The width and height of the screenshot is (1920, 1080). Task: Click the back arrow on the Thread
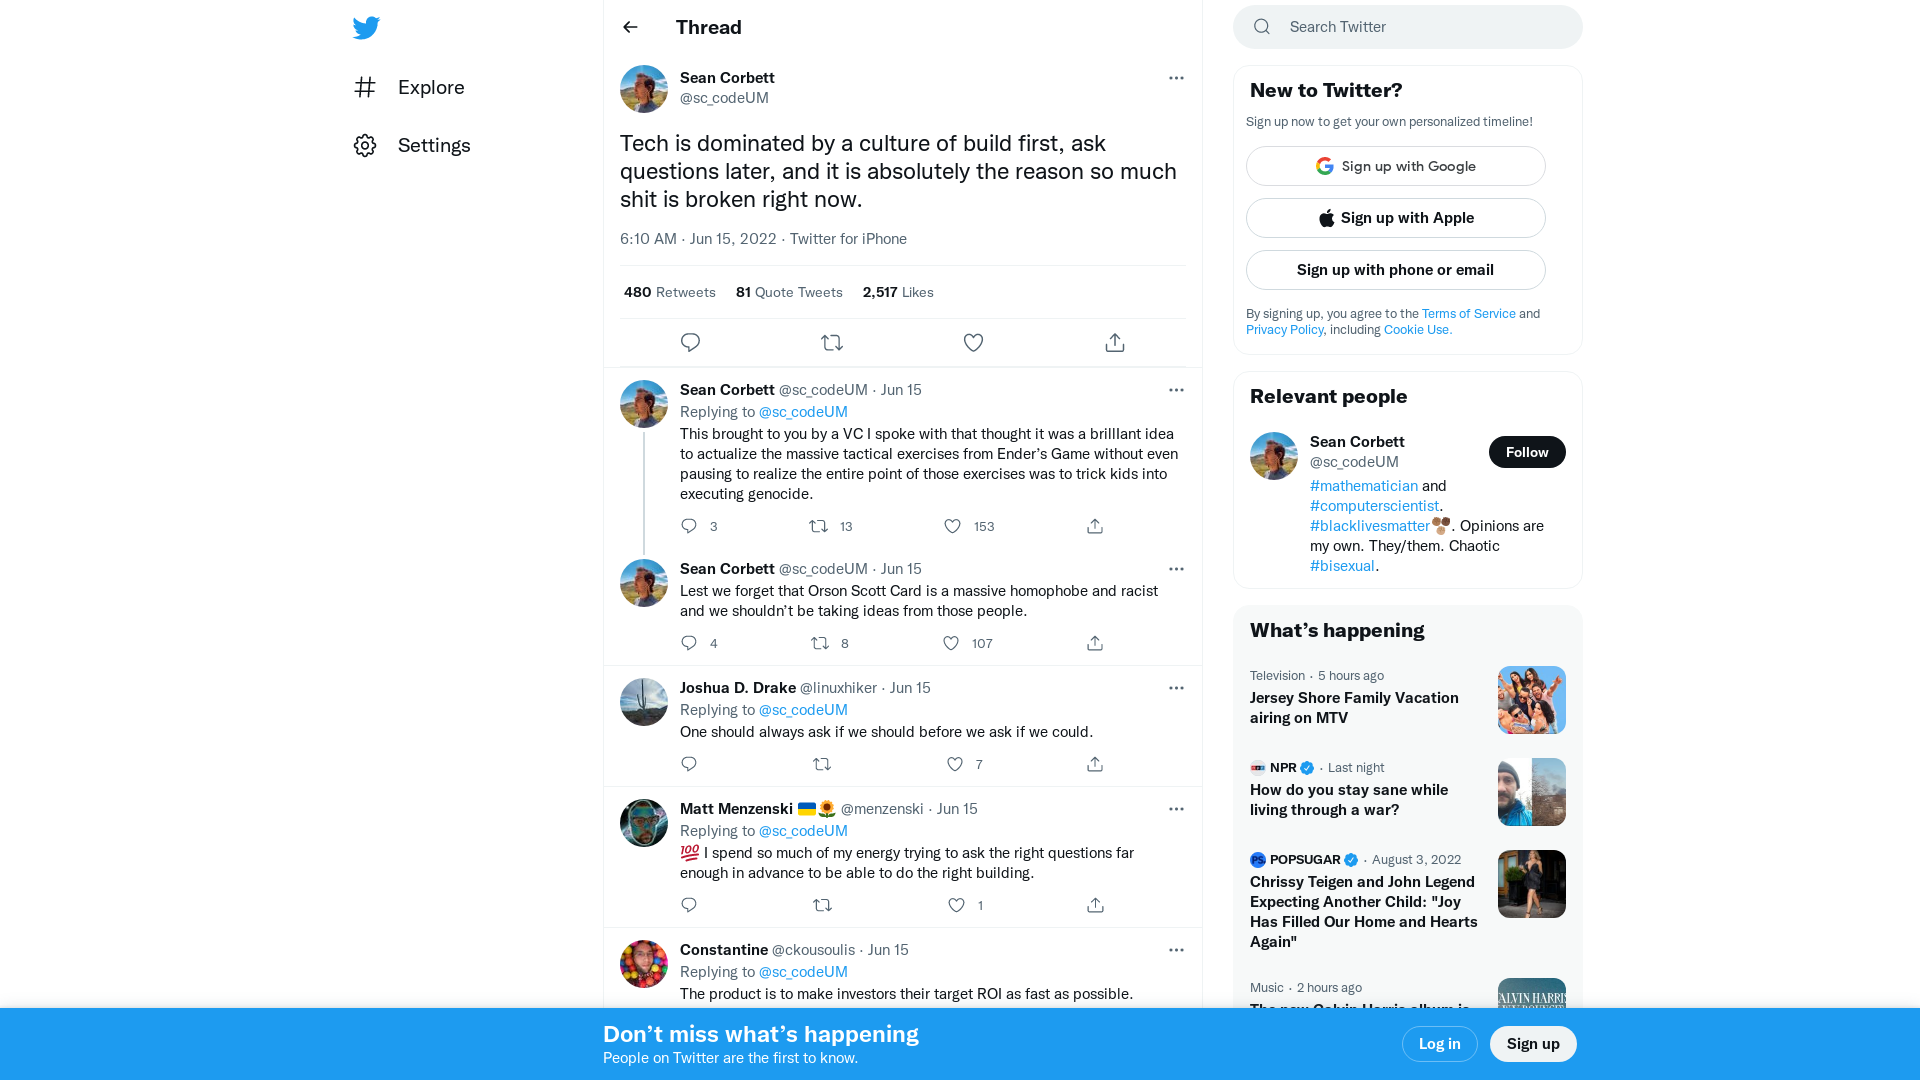pyautogui.click(x=629, y=27)
